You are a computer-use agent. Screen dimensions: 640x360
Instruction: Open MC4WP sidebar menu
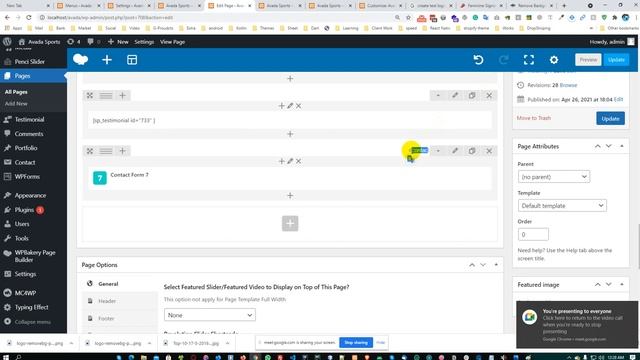(33, 293)
